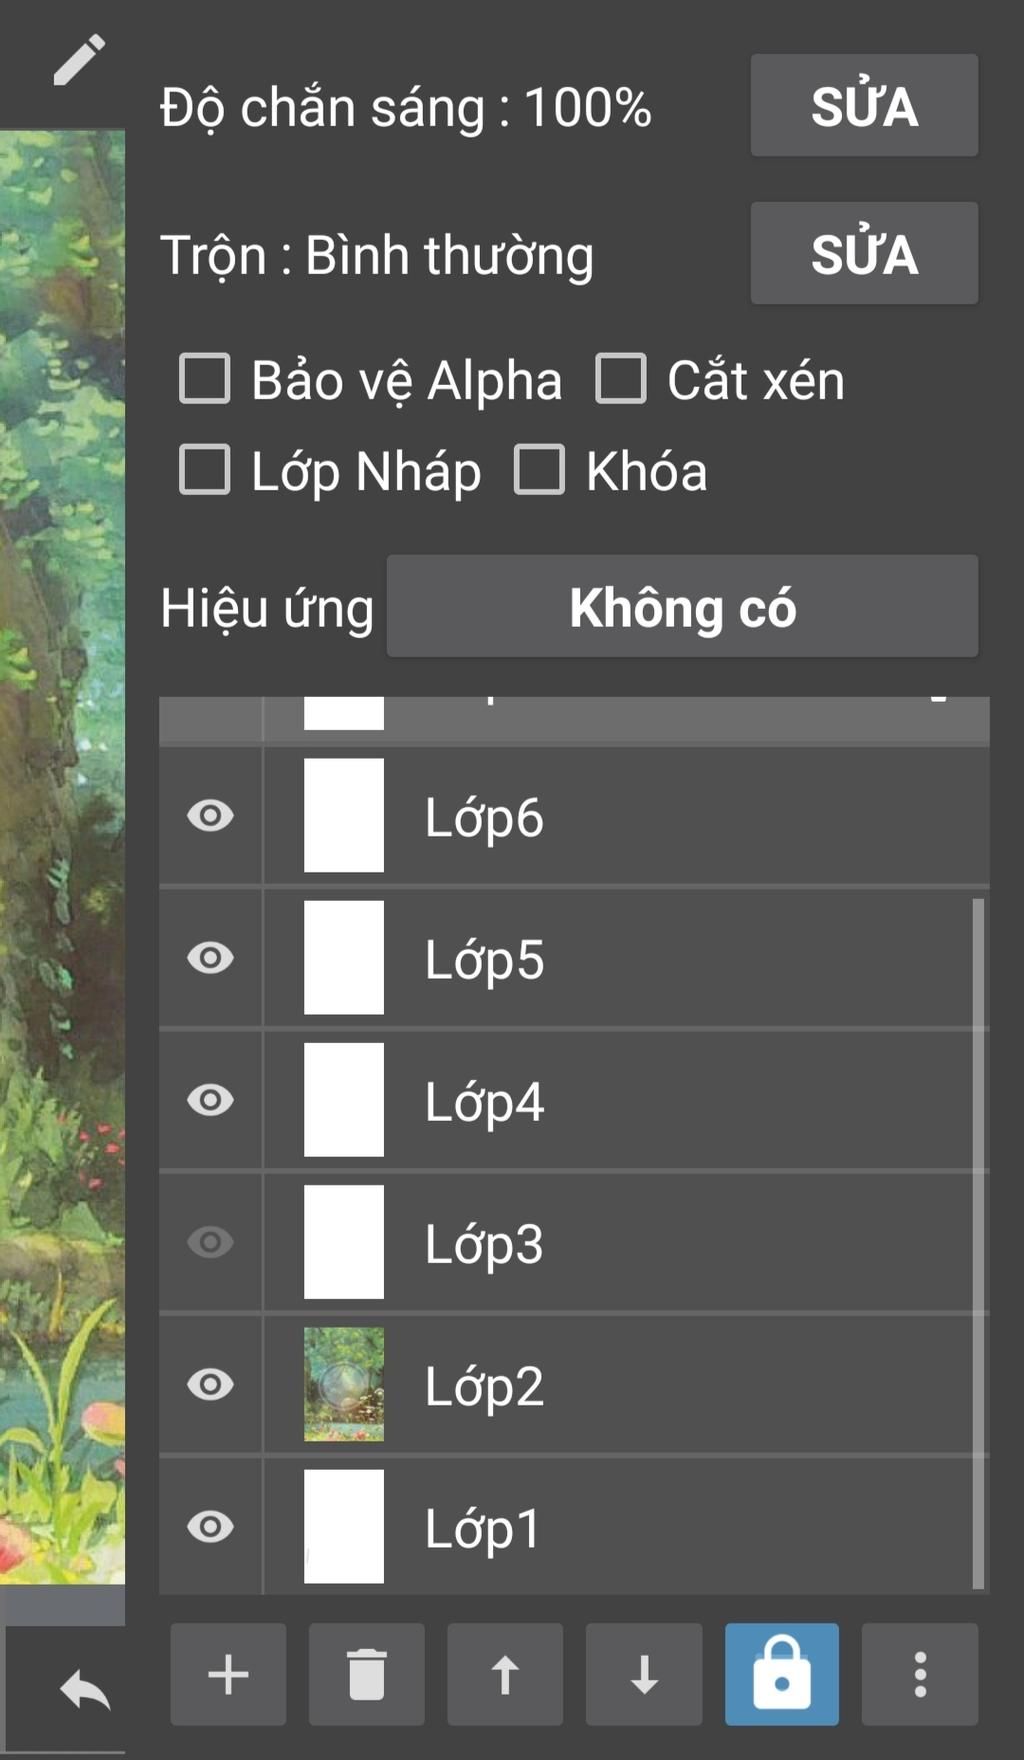Tick the Lớp Nháp checkbox
The image size is (1024, 1760).
(205, 470)
